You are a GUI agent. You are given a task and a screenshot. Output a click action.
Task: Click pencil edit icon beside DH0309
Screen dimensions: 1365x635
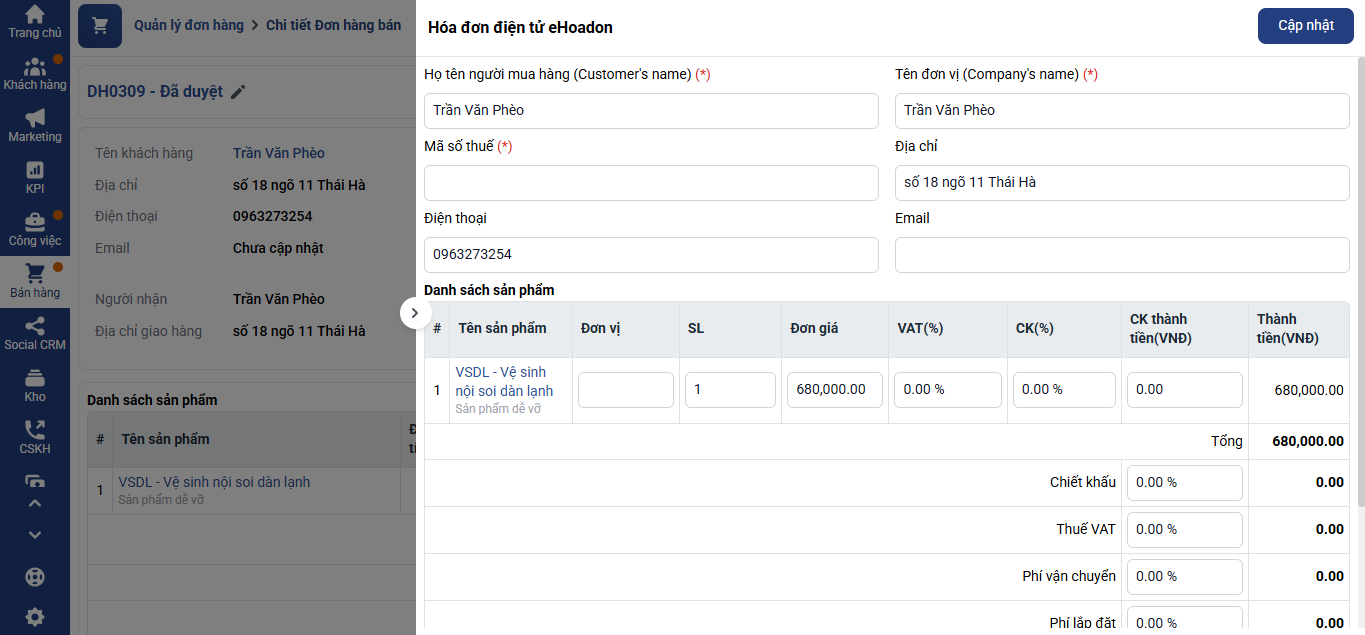[x=238, y=92]
